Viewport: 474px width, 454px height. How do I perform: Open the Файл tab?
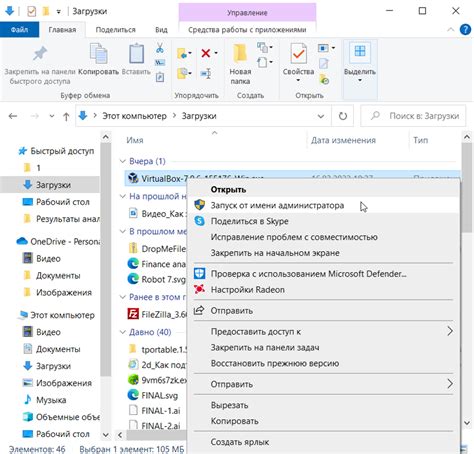[19, 30]
